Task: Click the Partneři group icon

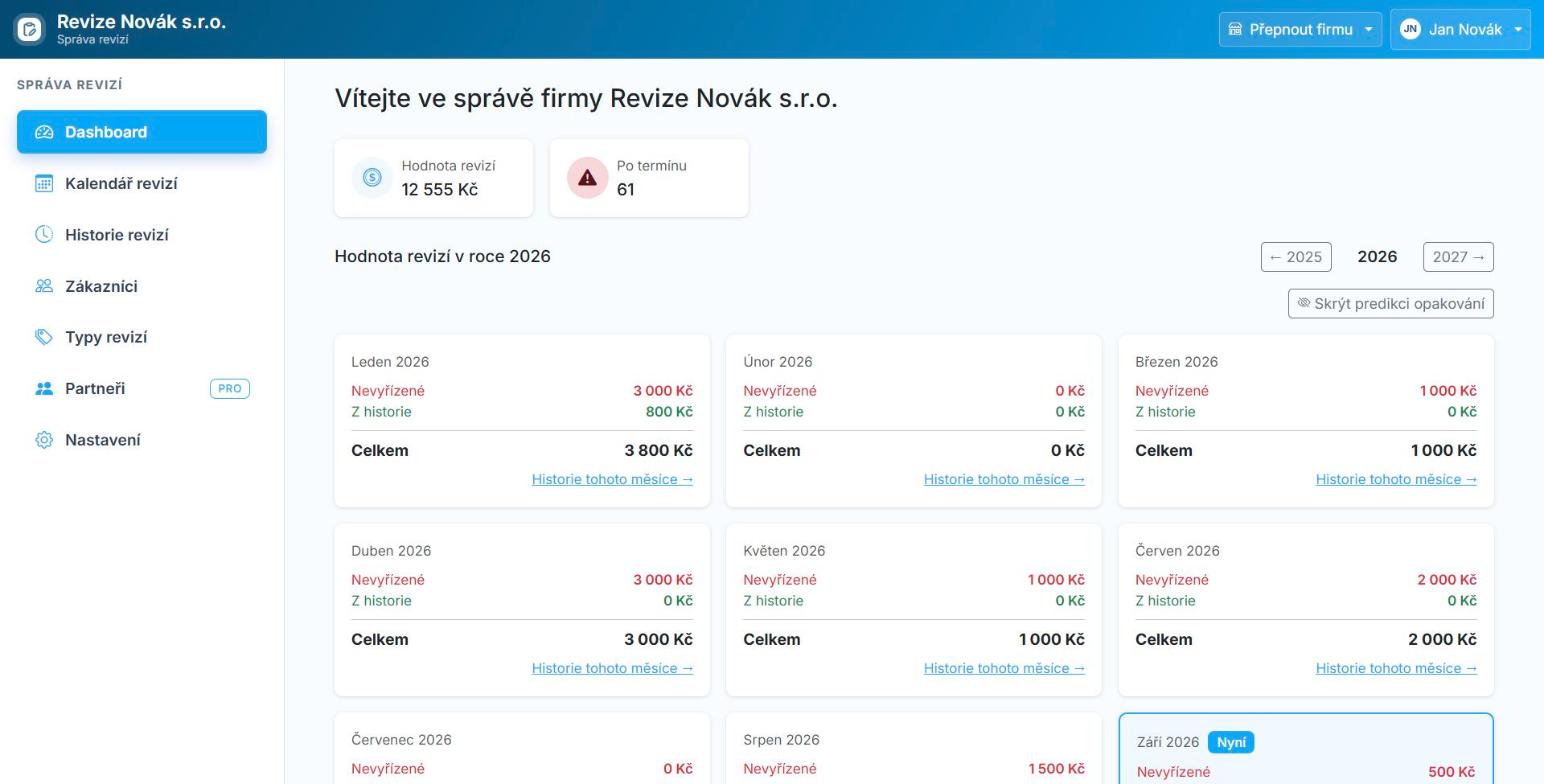Action: click(44, 388)
